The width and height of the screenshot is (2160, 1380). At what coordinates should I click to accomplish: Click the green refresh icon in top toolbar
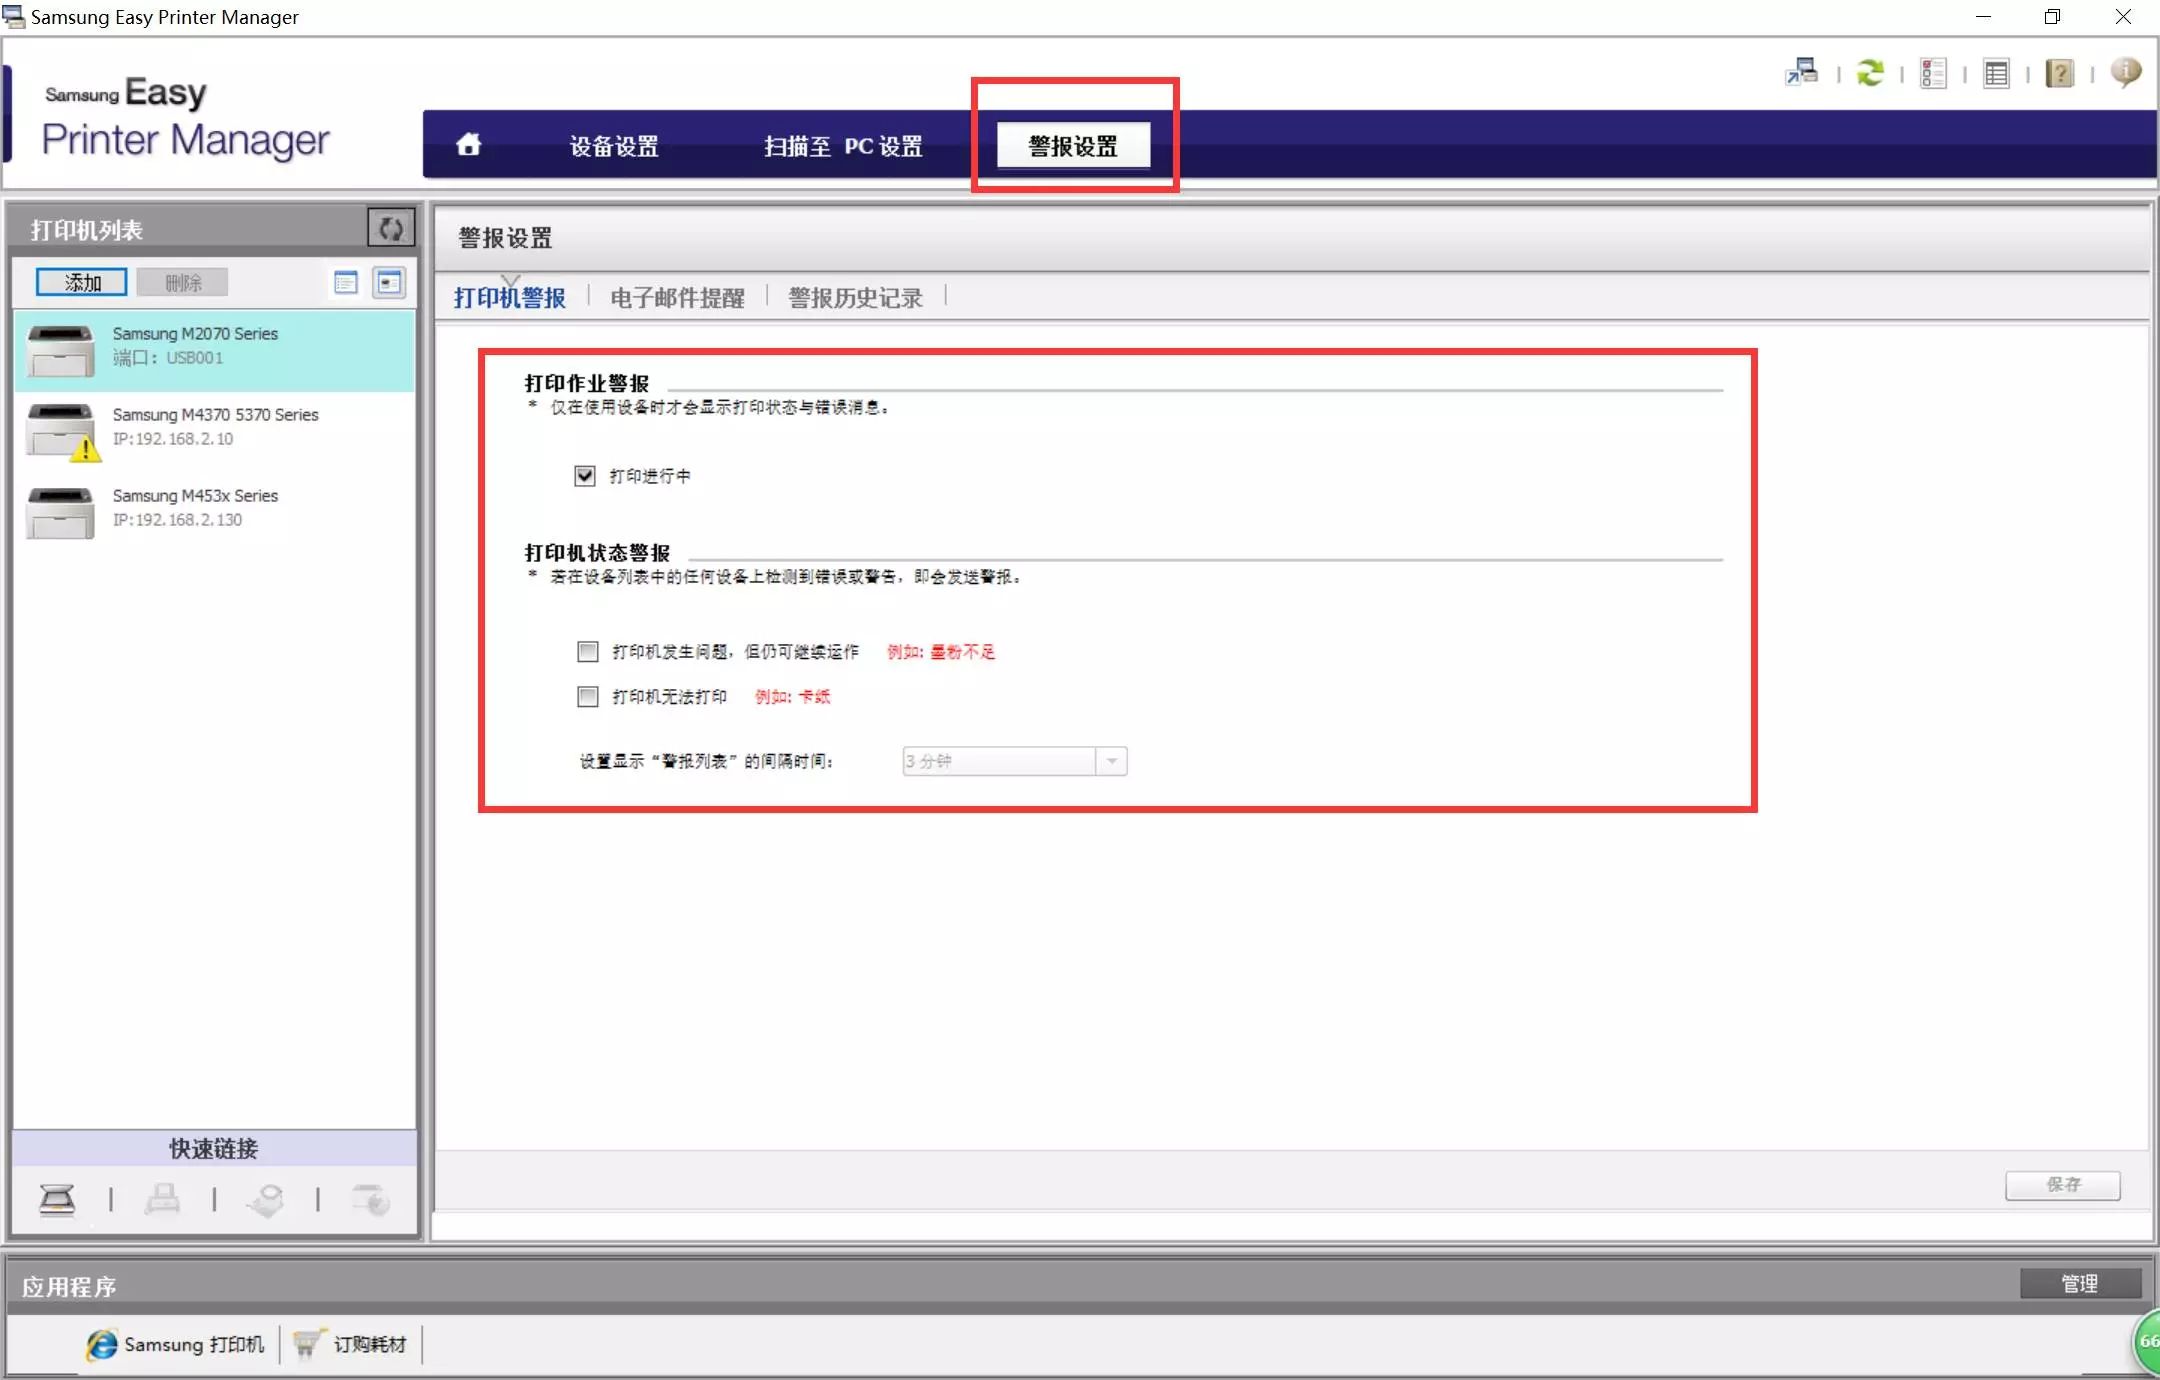[1870, 72]
